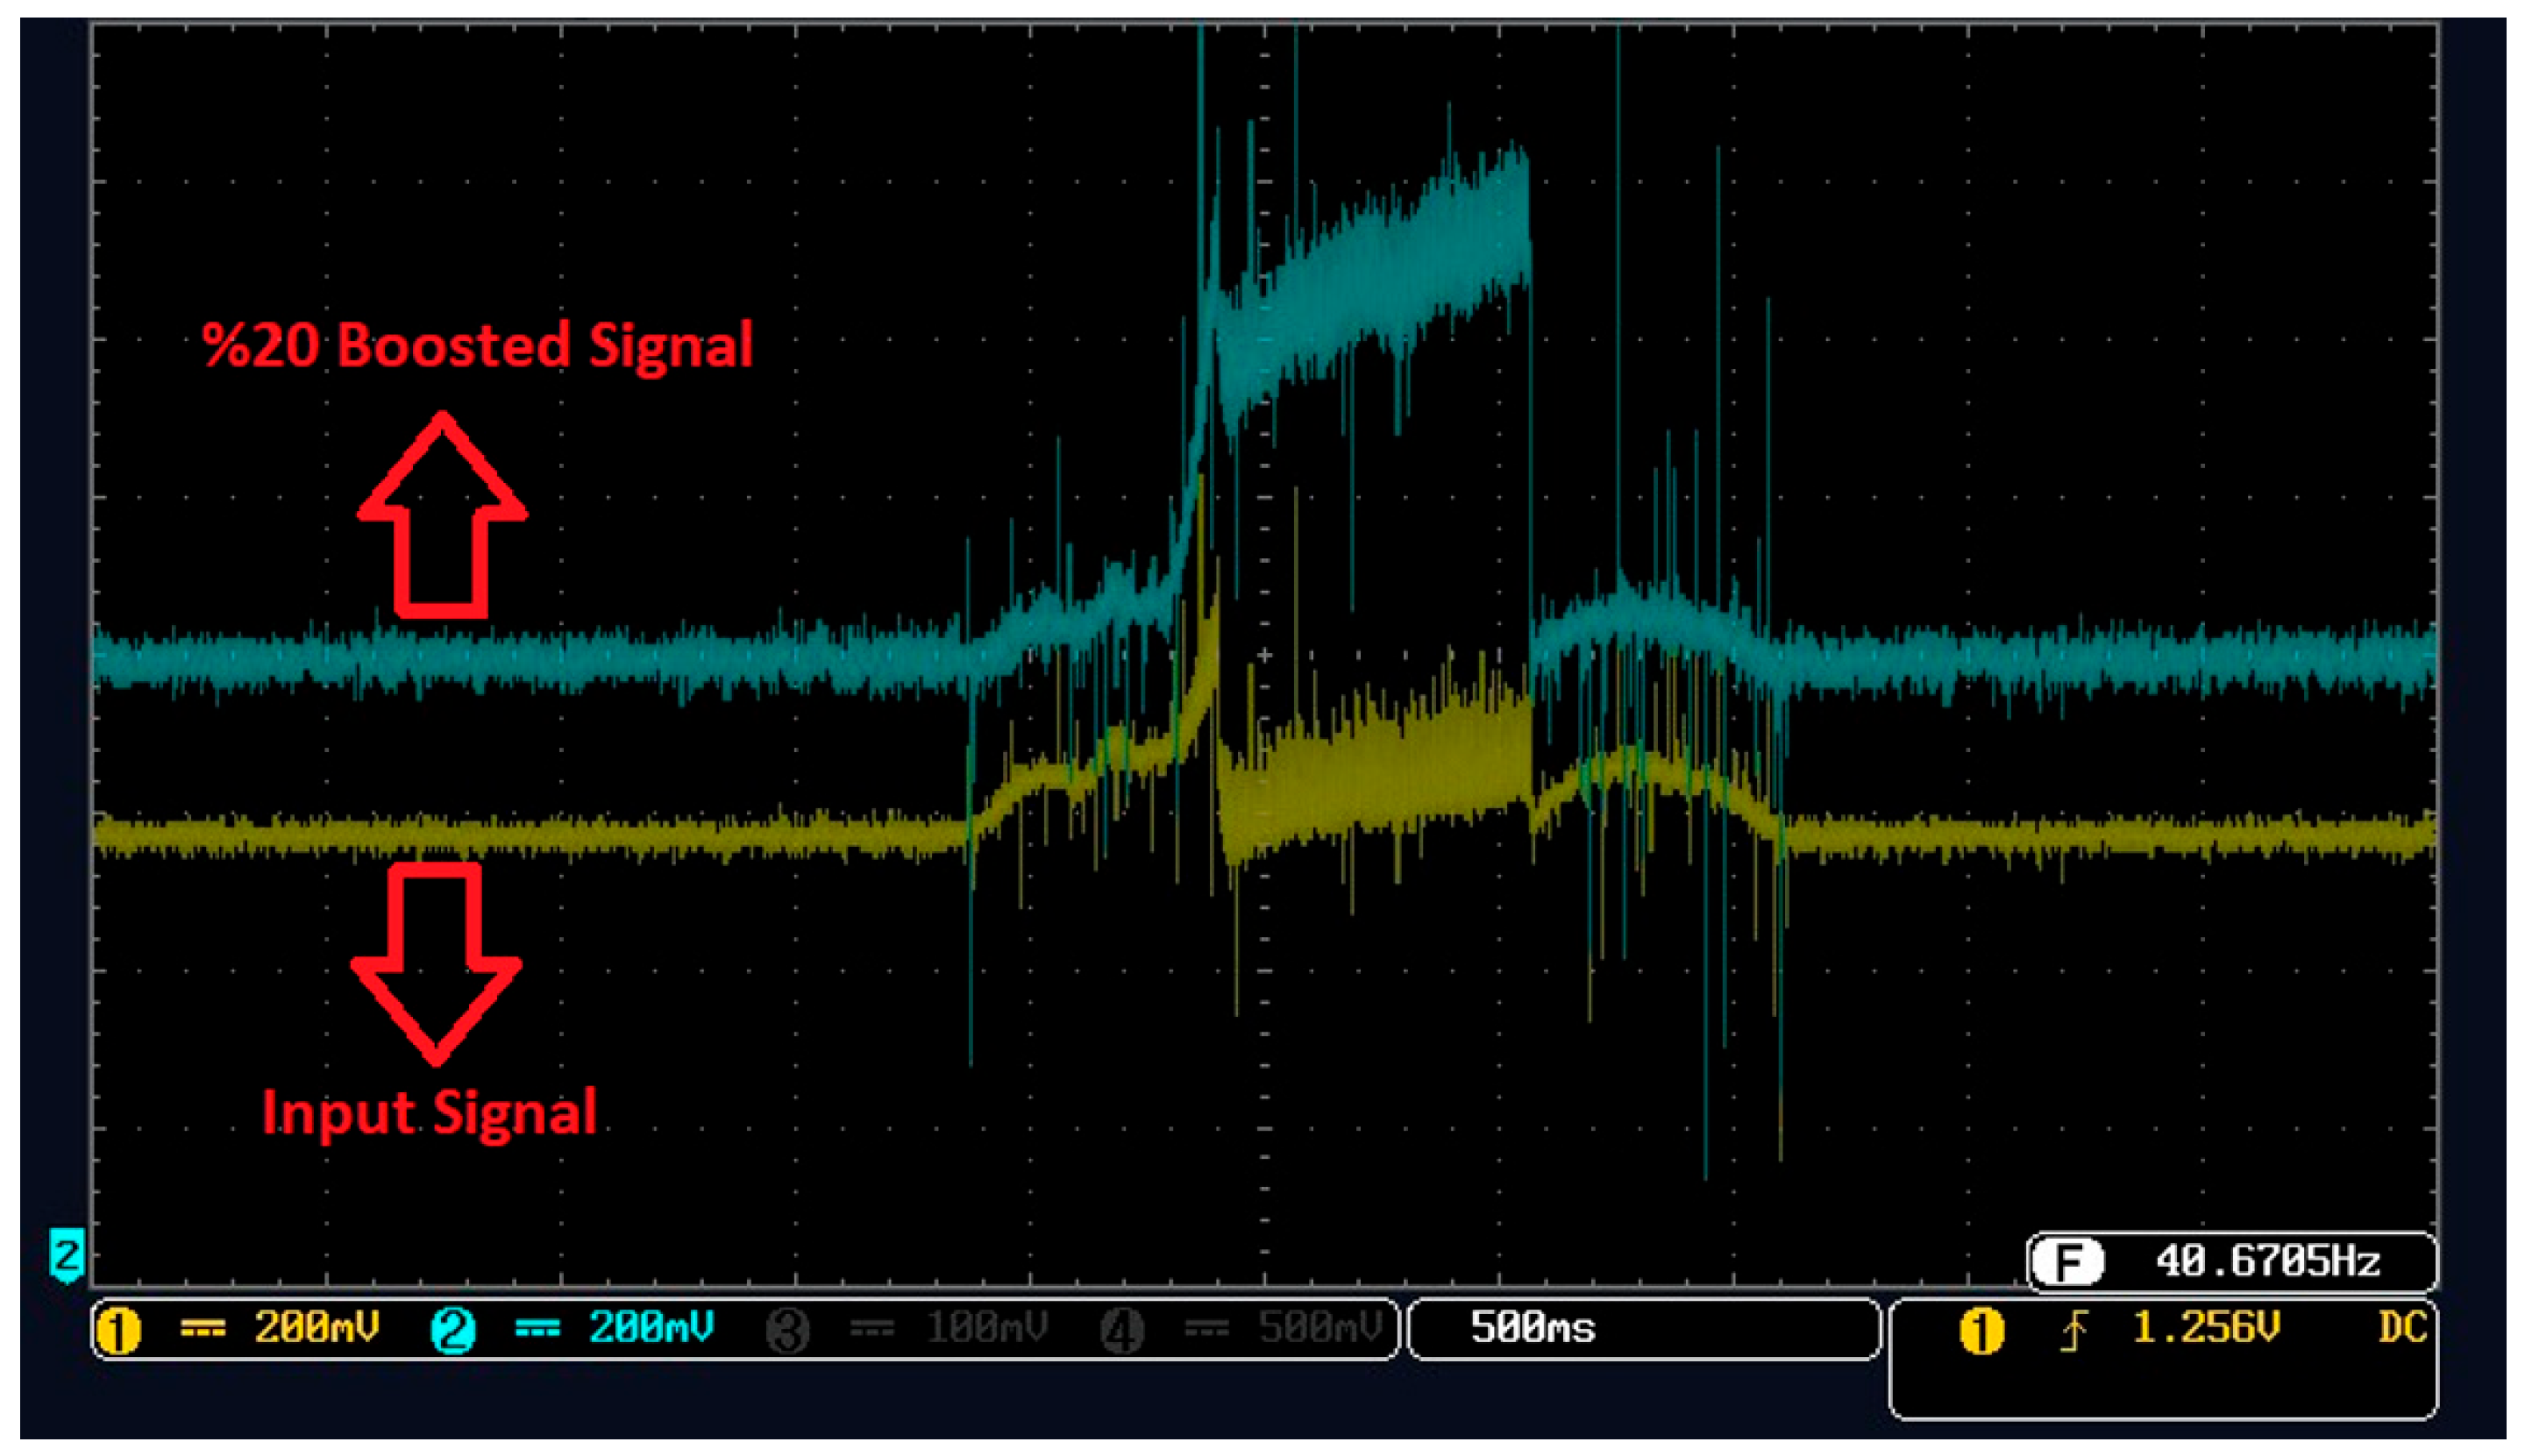Image resolution: width=2525 pixels, height=1456 pixels.
Task: Select channel 1 200mV scale value
Action: 316,1328
